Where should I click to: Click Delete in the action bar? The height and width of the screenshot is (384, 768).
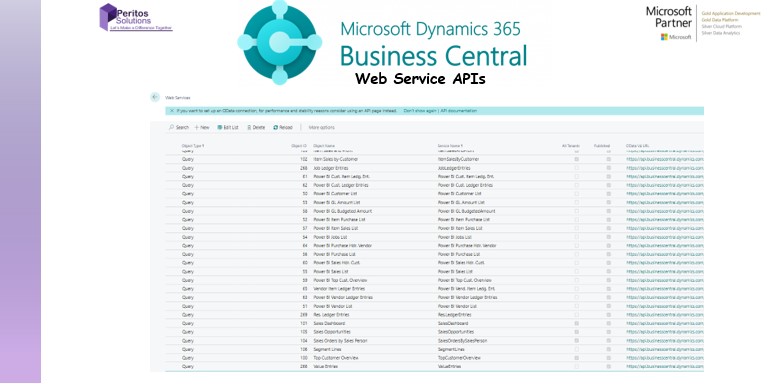tap(256, 127)
